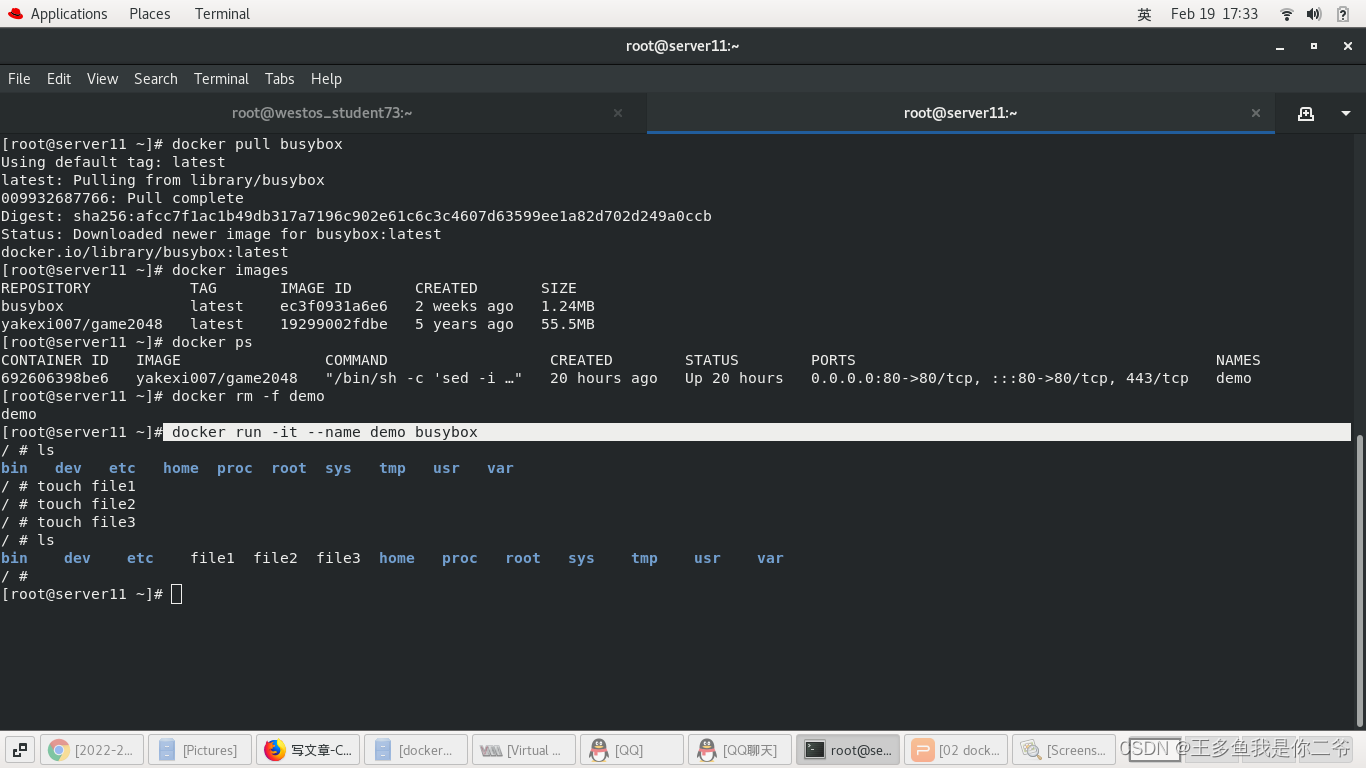The width and height of the screenshot is (1366, 768).
Task: Switch to the [QQ] taskbar window
Action: [x=632, y=750]
